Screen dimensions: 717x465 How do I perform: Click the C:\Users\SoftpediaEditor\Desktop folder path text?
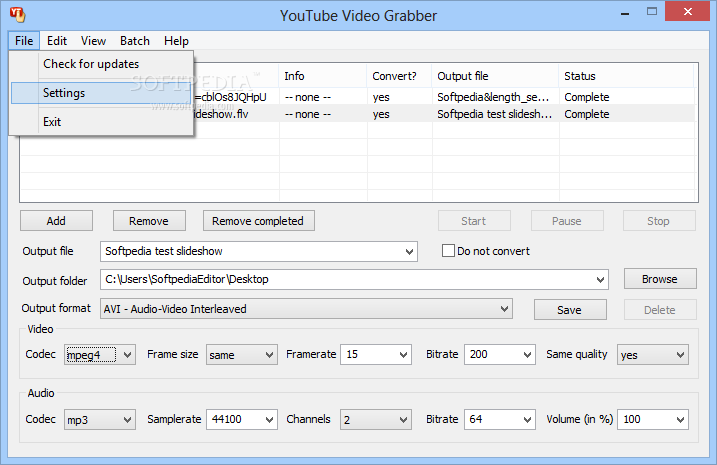187,279
